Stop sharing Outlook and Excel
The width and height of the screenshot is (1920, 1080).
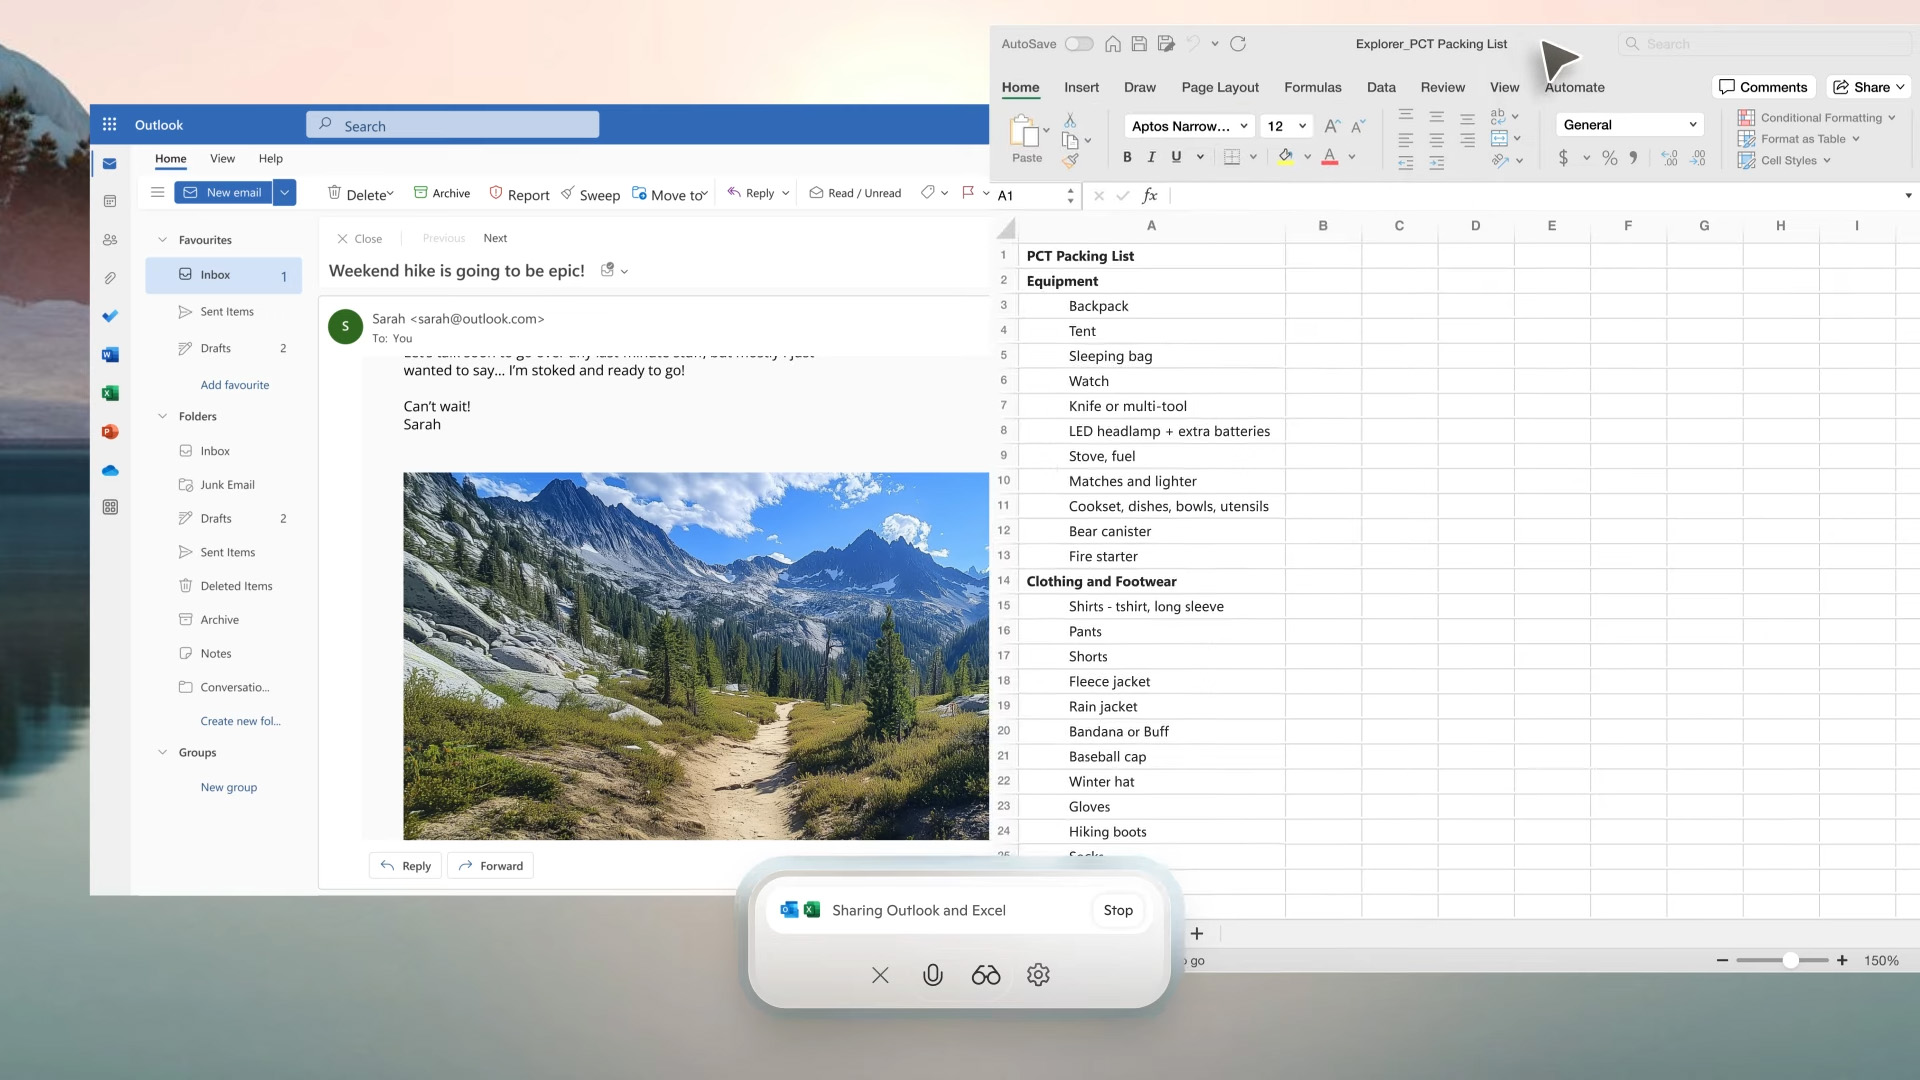1117,910
